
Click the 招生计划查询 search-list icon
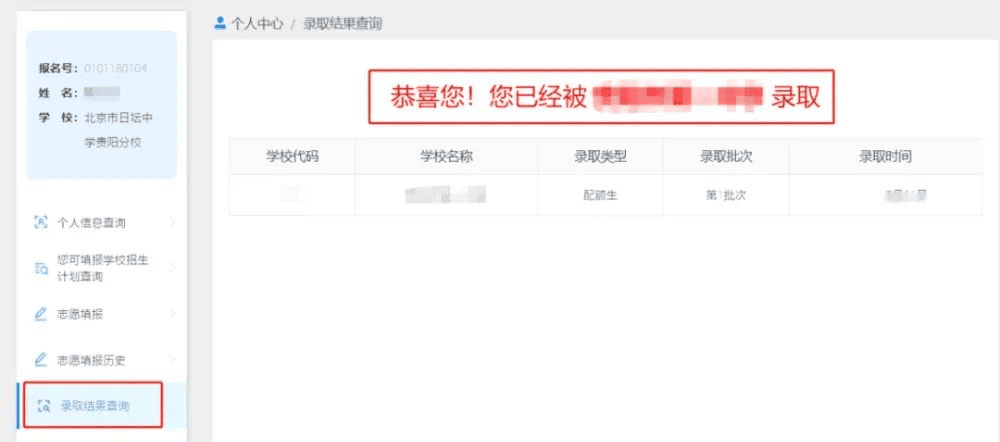click(x=41, y=267)
